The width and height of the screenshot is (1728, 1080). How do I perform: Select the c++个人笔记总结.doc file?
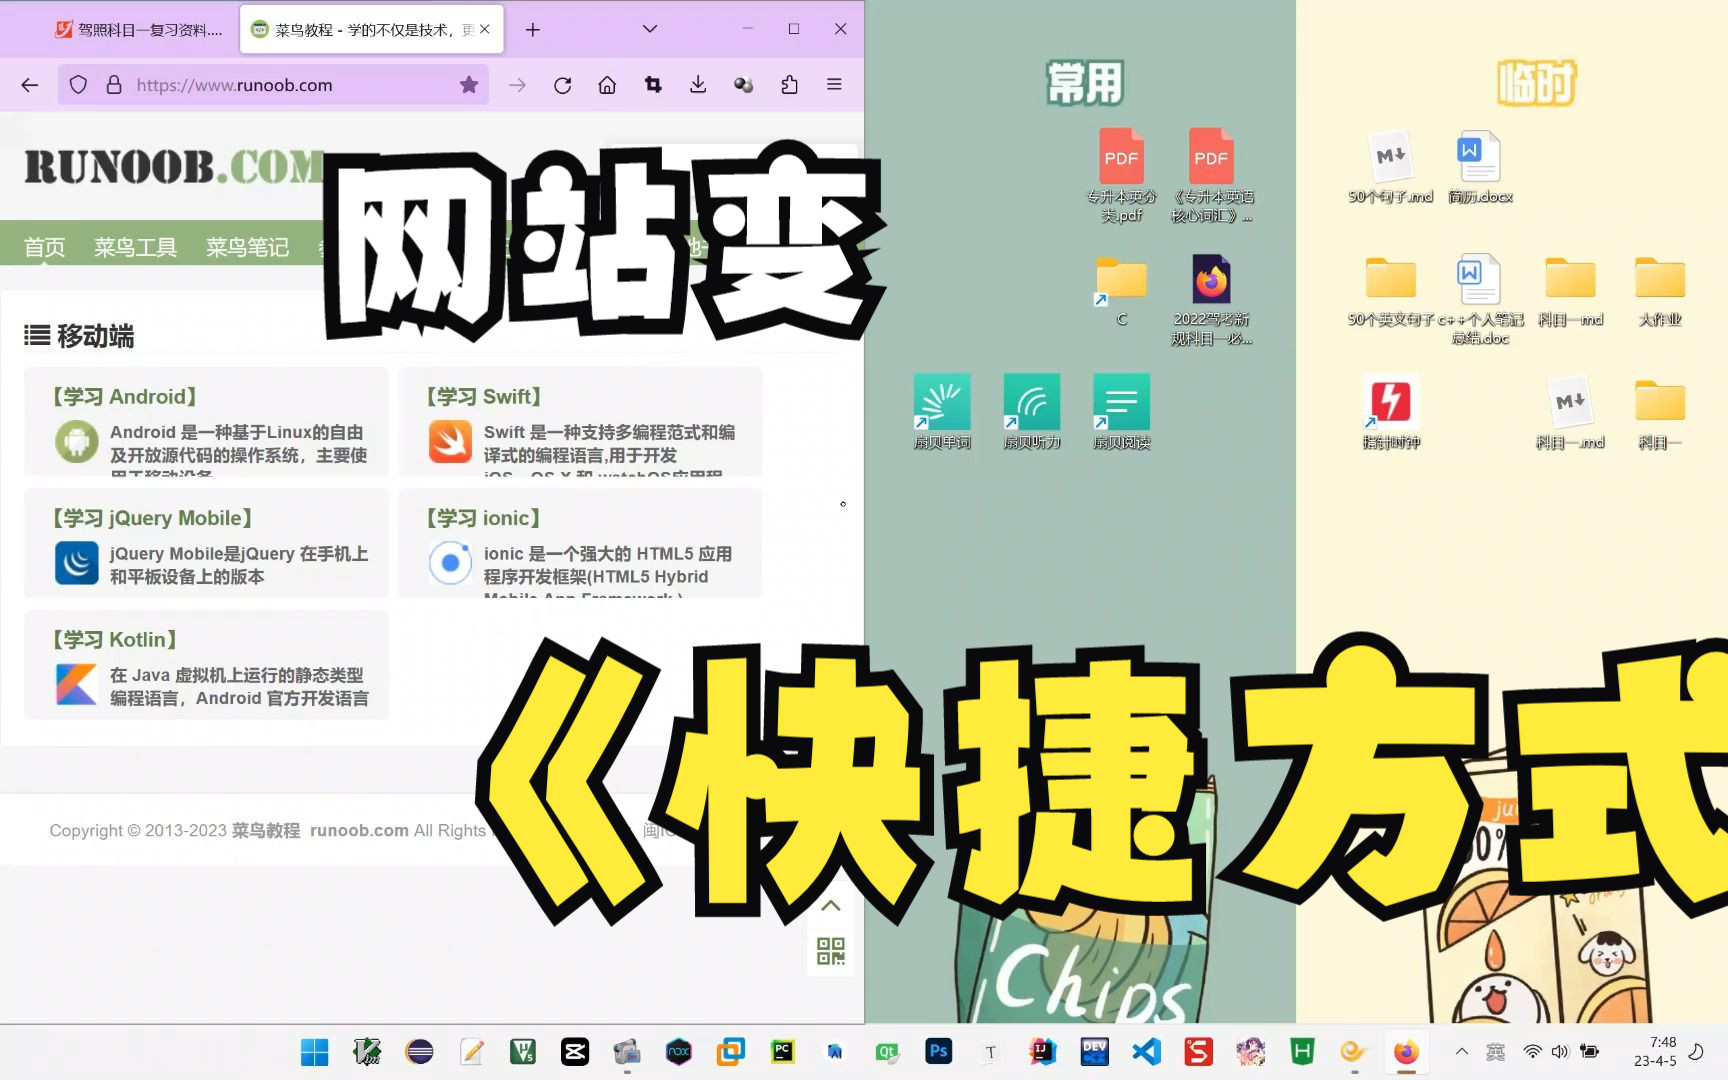[x=1480, y=298]
